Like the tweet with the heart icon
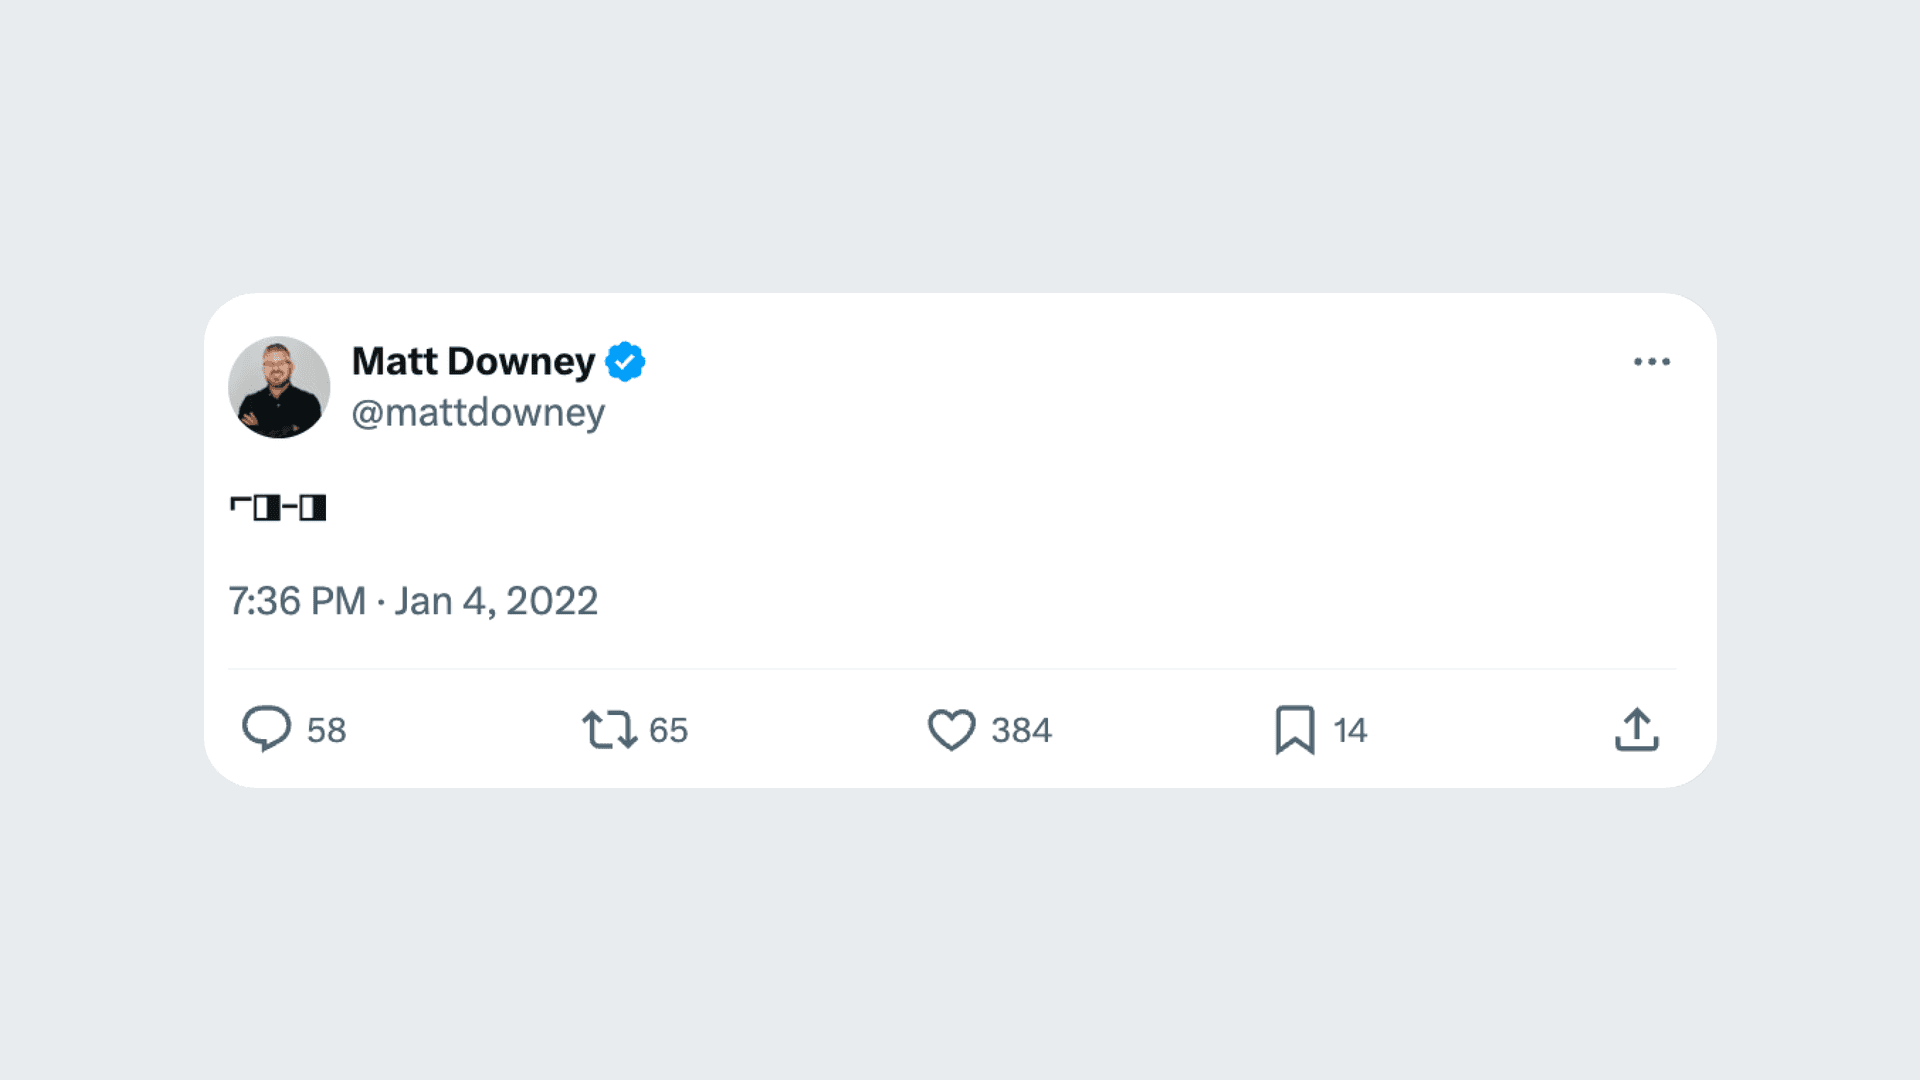Viewport: 1920px width, 1080px height. pos(951,729)
